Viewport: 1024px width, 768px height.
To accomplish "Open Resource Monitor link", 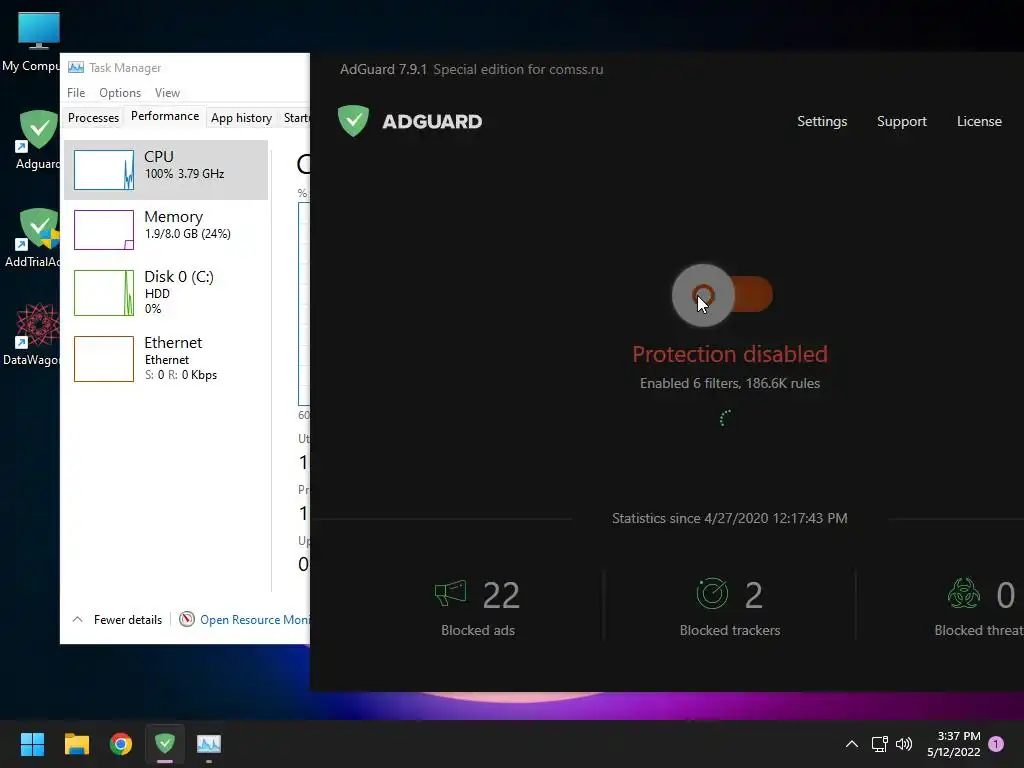I will [x=254, y=620].
